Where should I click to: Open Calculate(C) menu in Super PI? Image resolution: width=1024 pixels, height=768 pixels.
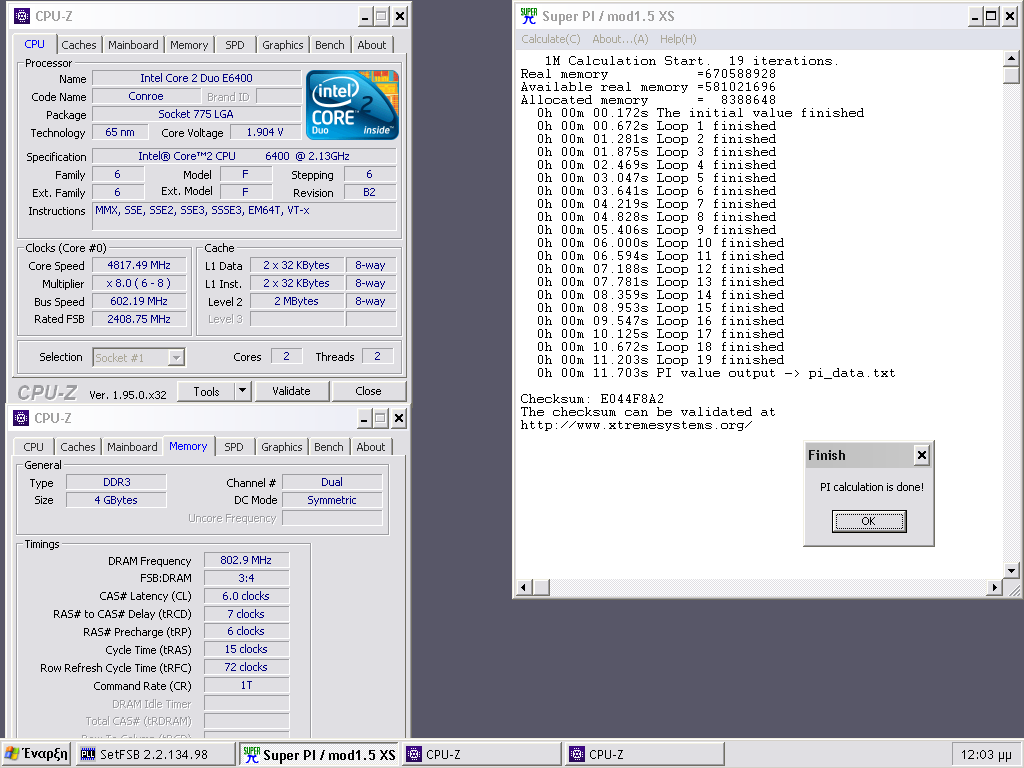pyautogui.click(x=551, y=39)
